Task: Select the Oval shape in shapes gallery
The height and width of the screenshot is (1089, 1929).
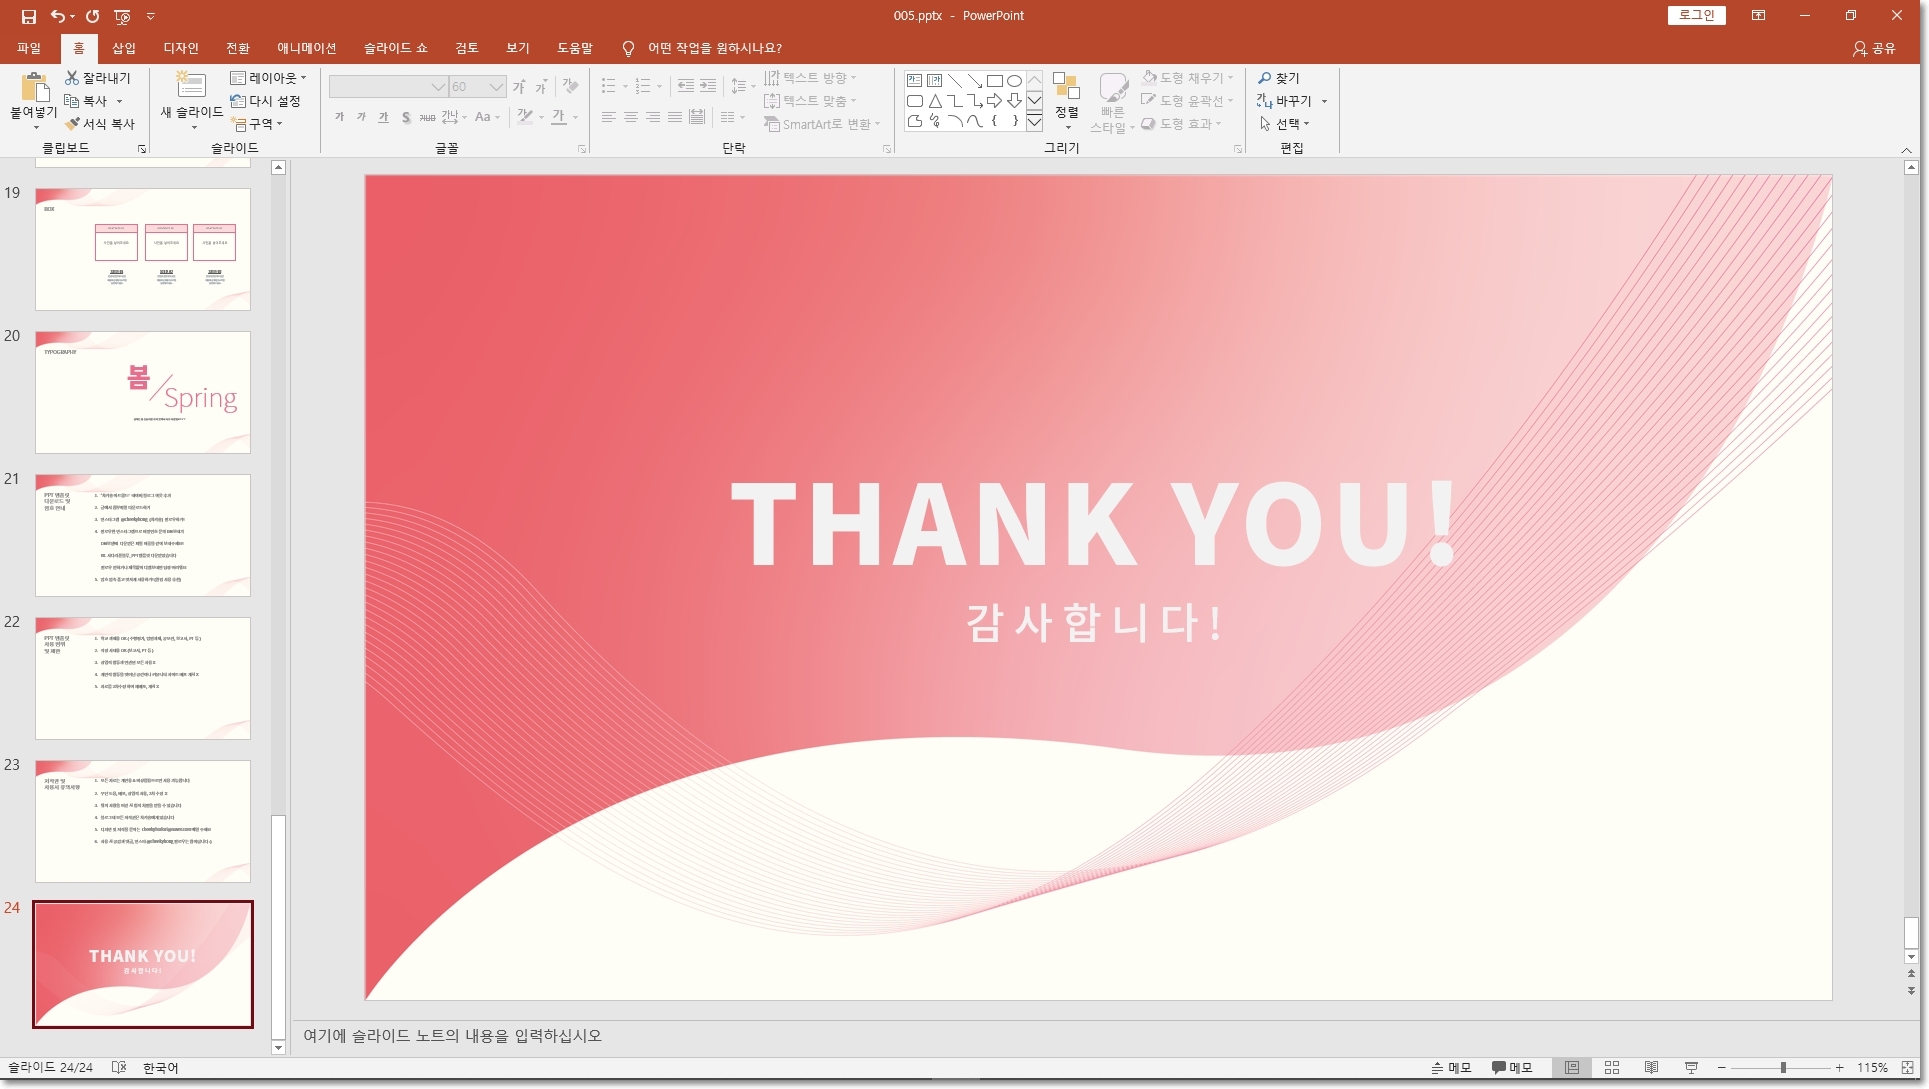Action: pos(1014,81)
